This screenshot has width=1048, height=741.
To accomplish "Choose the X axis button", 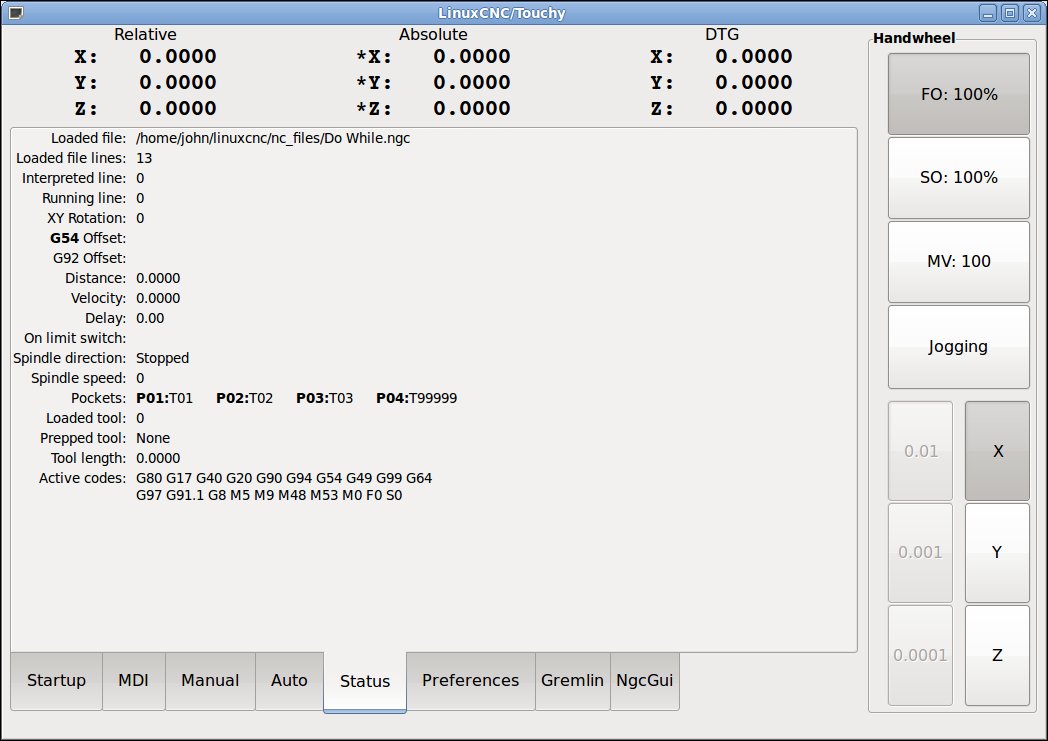I will tap(997, 451).
